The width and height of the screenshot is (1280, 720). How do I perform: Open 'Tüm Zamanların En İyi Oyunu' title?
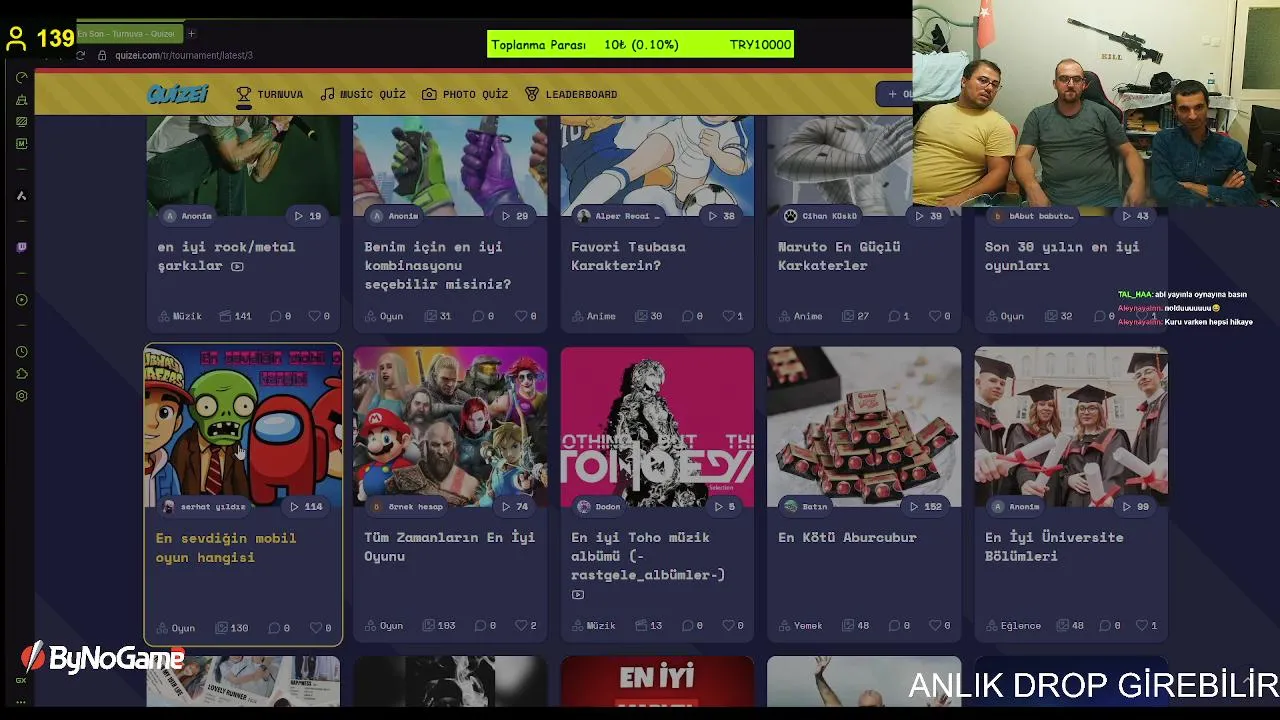tap(449, 546)
